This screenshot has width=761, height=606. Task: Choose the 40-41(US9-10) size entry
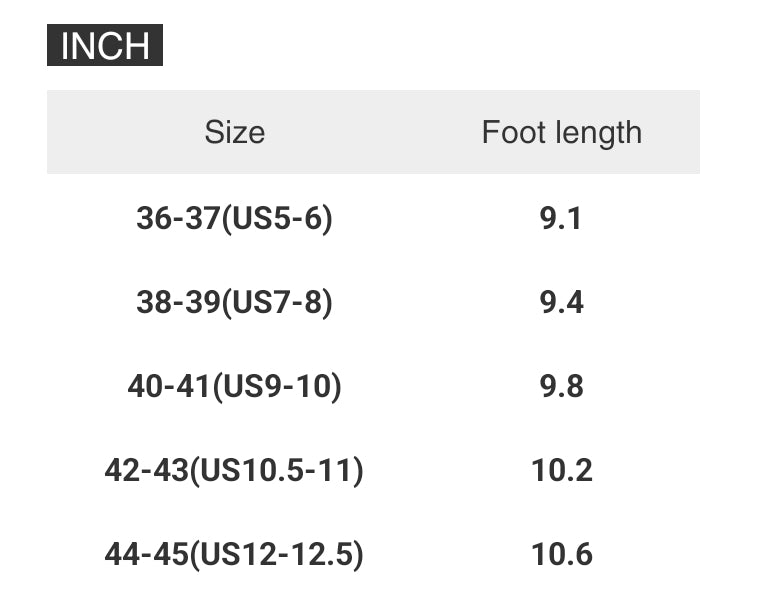(x=234, y=386)
